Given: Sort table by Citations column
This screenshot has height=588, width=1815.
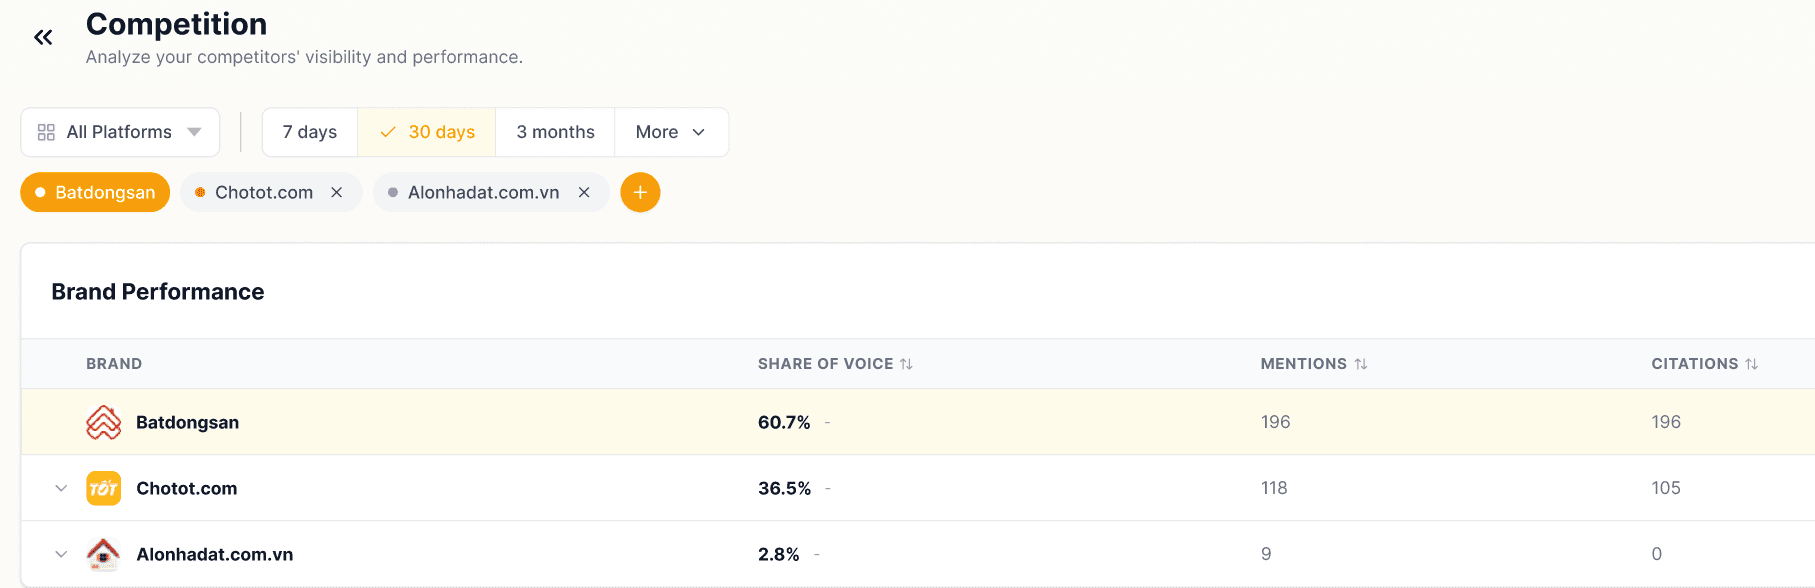Looking at the screenshot, I should pos(1751,364).
